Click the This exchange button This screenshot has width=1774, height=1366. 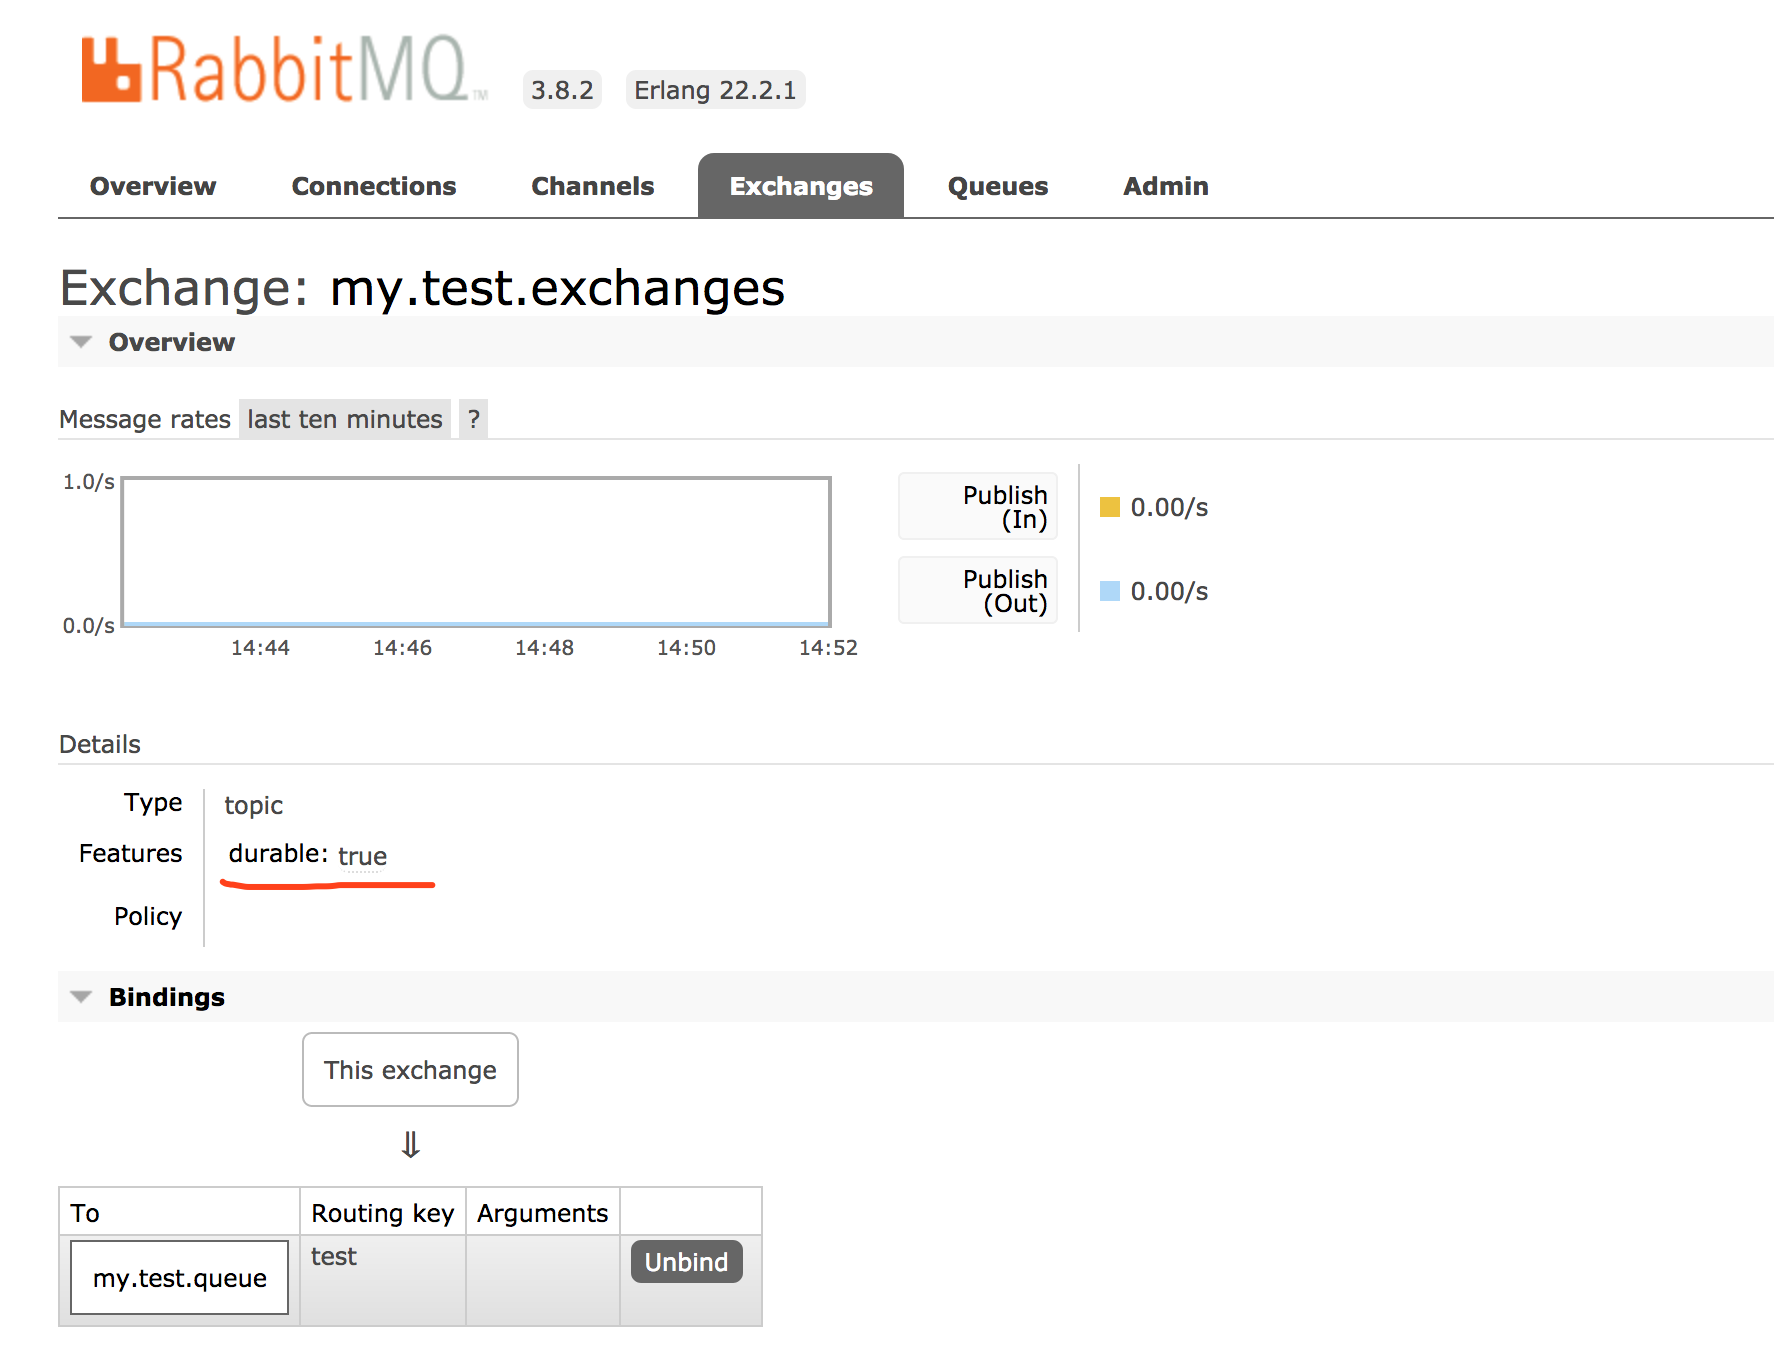pyautogui.click(x=409, y=1070)
